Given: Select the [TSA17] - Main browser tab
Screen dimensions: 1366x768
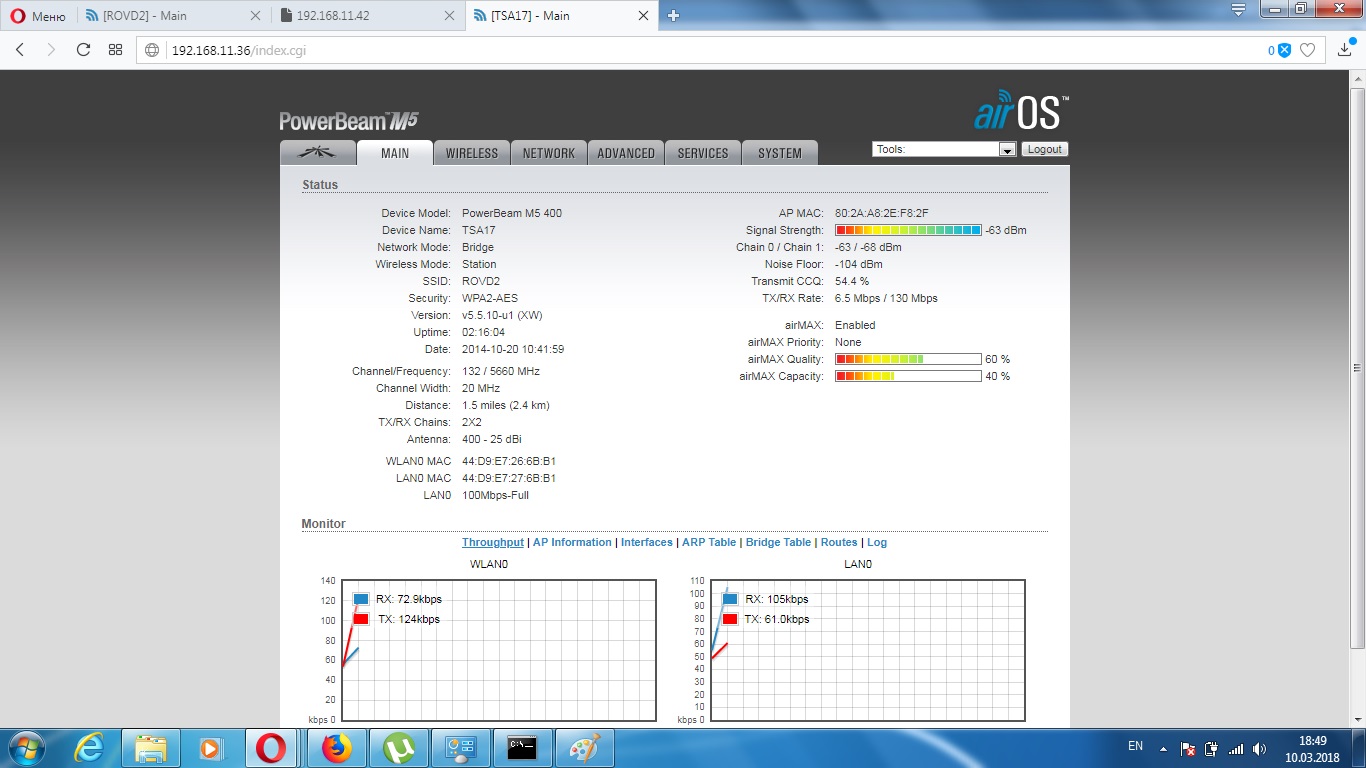Looking at the screenshot, I should pyautogui.click(x=563, y=16).
